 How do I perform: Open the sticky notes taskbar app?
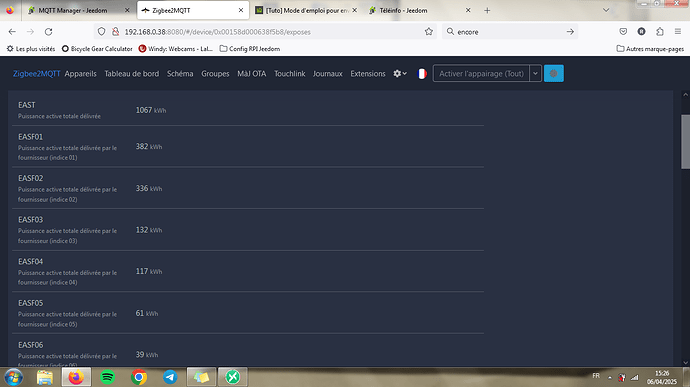pos(201,377)
